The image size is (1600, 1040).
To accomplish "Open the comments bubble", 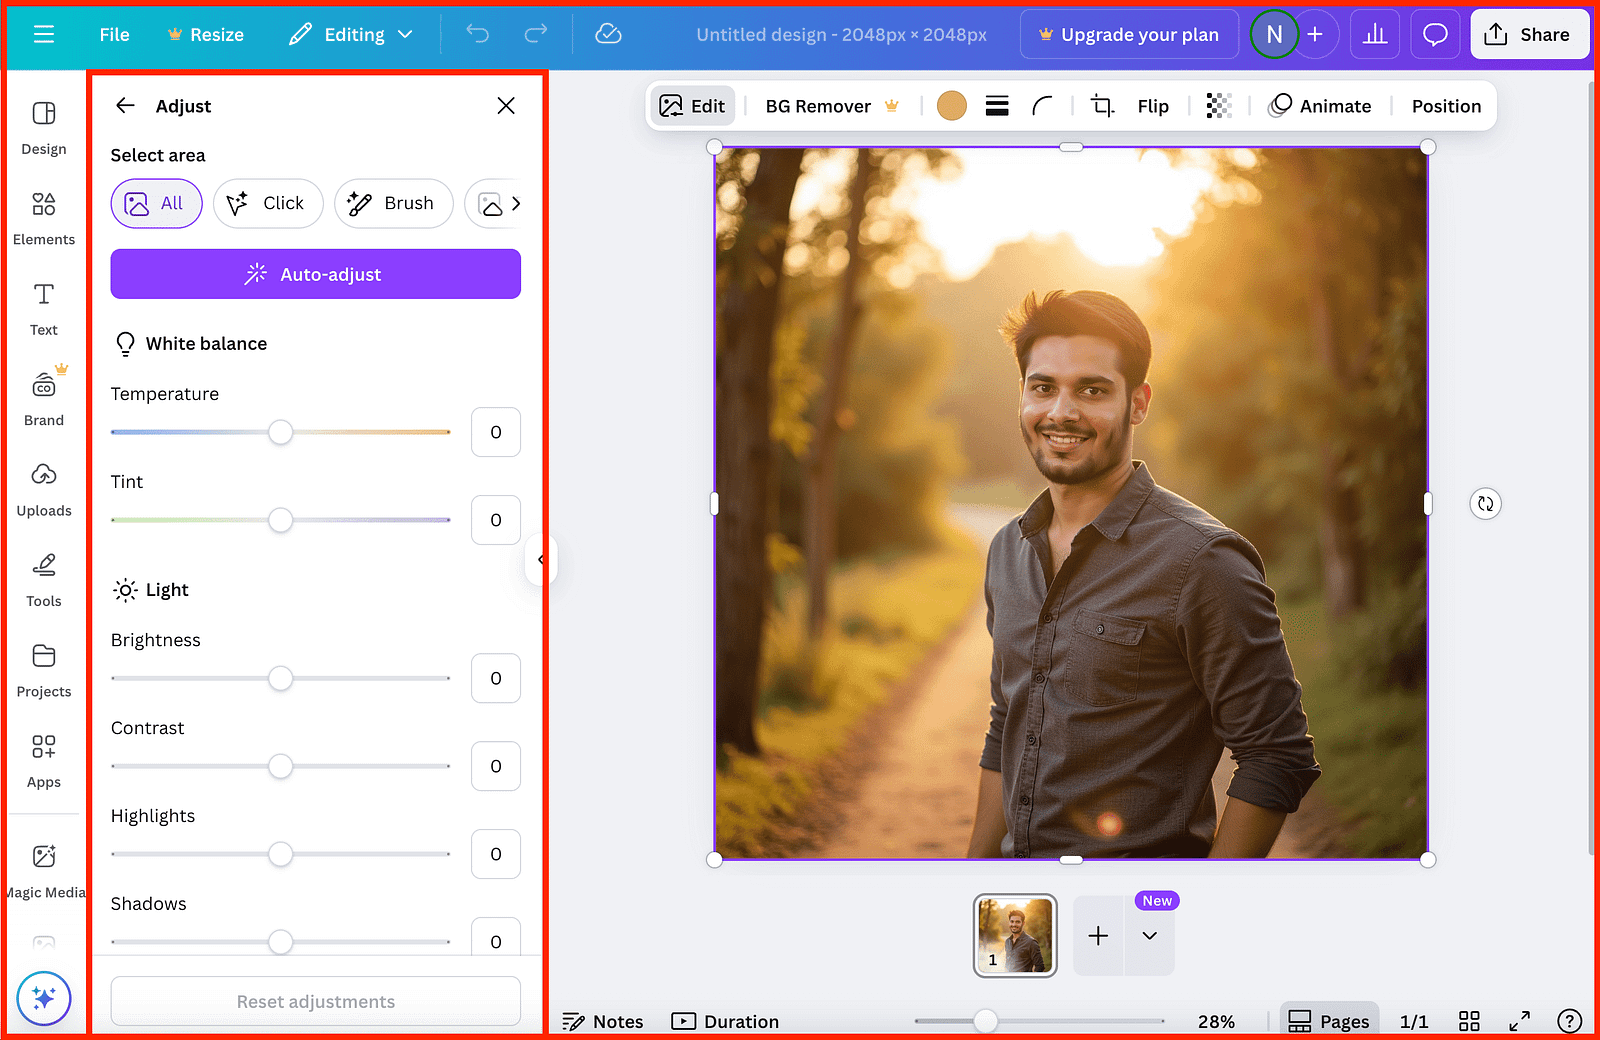I will coord(1435,33).
